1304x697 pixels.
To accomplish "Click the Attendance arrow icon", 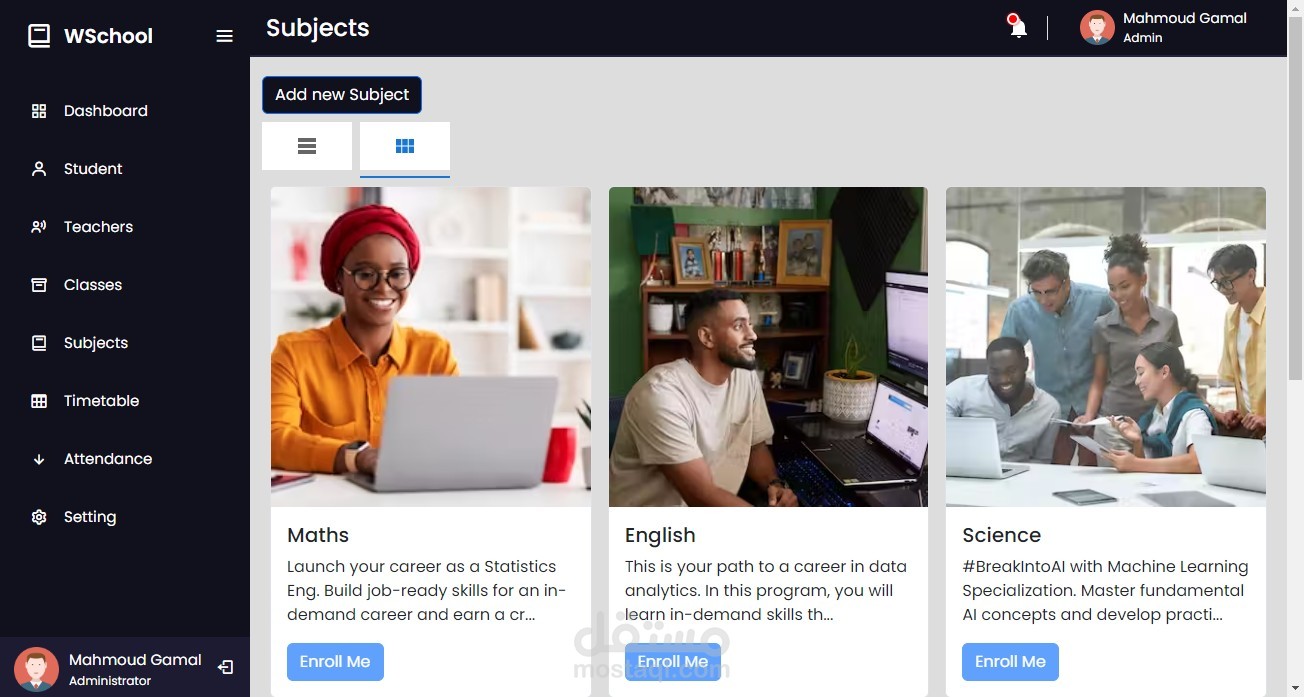I will tap(38, 458).
